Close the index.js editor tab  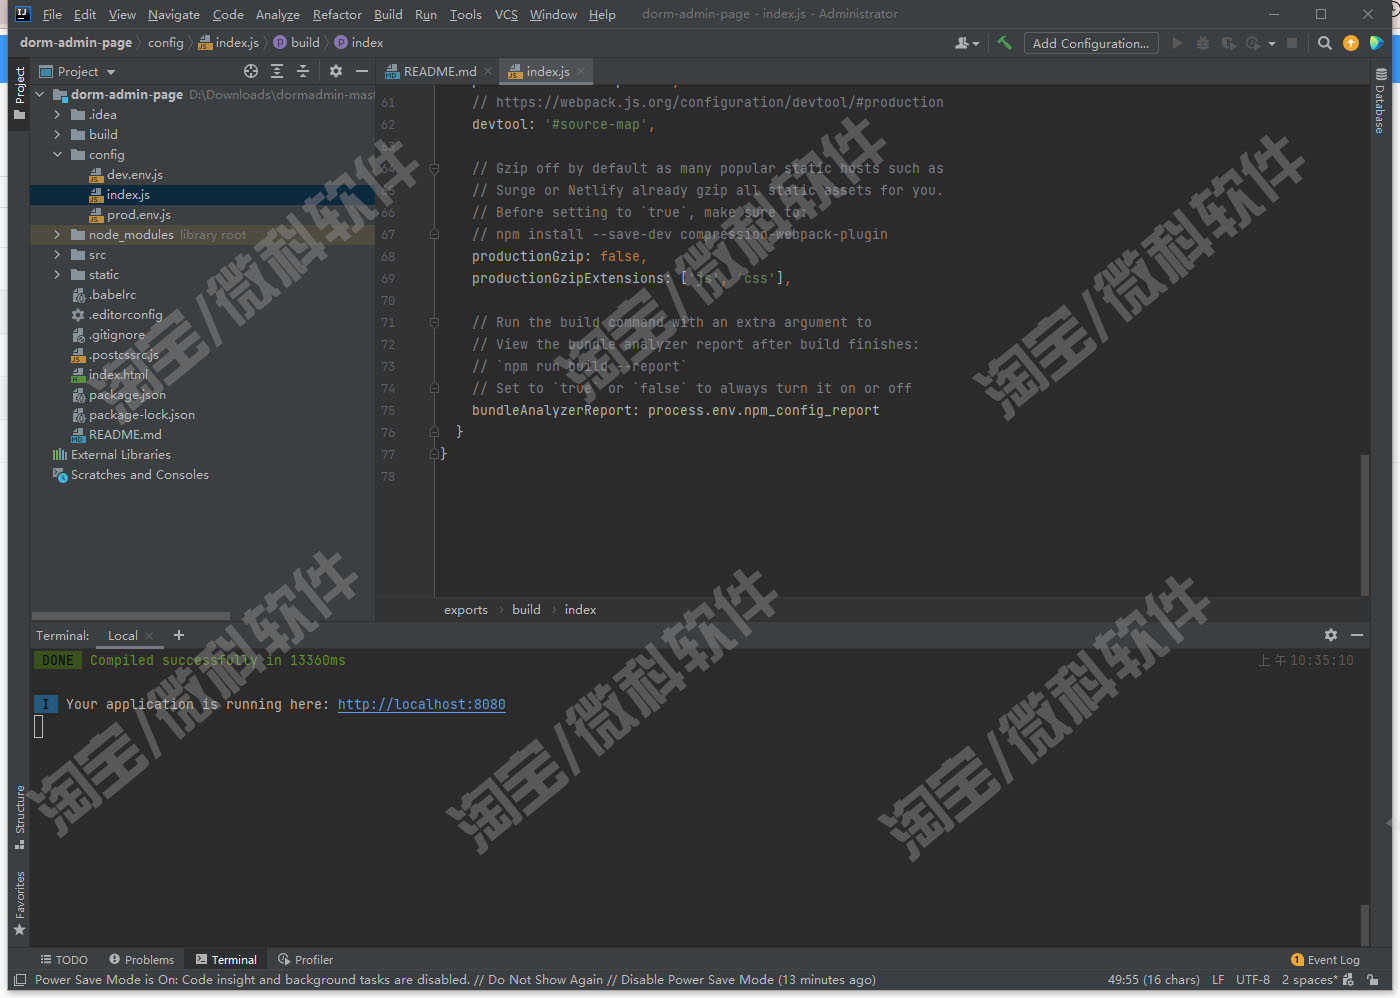(x=581, y=72)
